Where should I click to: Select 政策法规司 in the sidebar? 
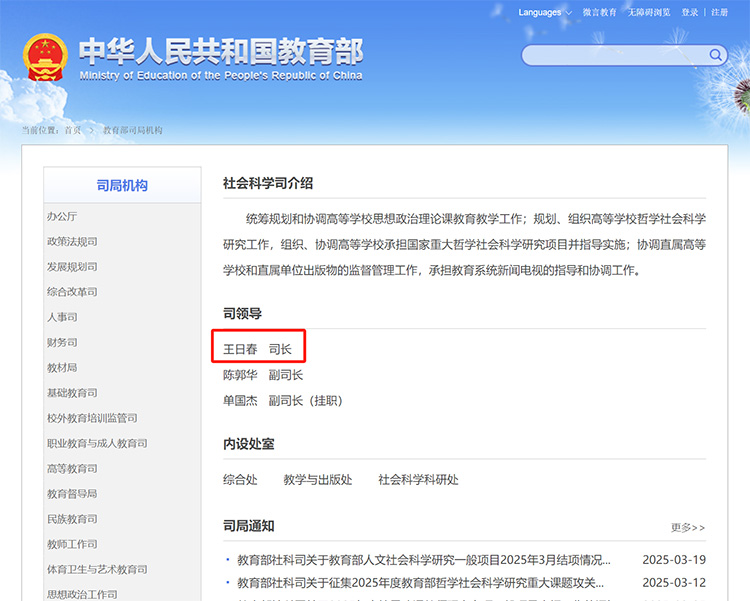72,241
